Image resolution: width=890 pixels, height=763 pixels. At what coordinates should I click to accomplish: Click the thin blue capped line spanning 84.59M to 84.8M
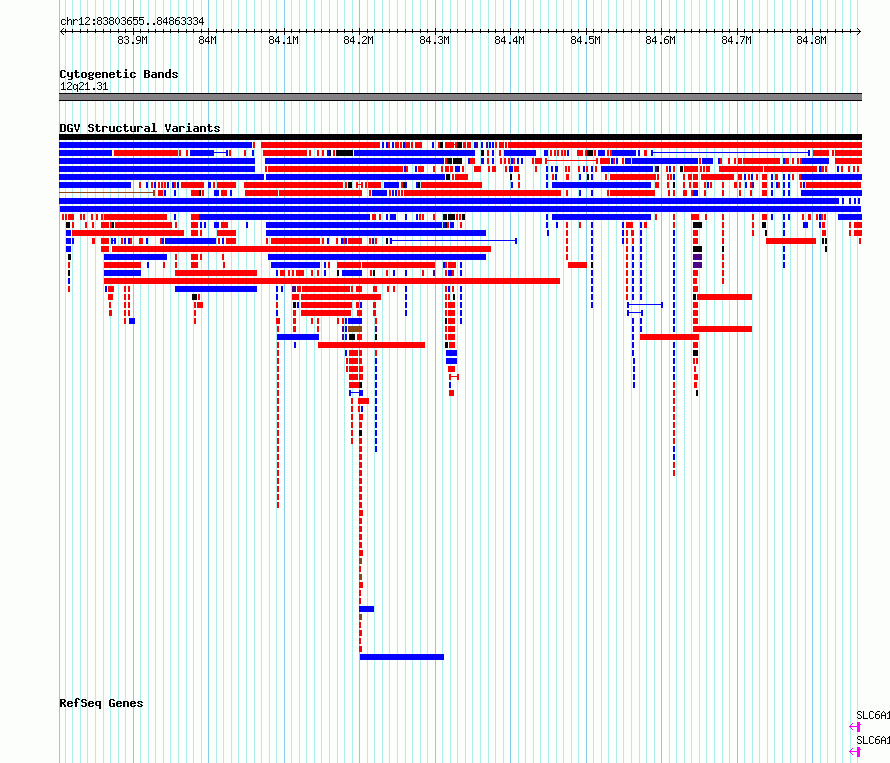click(x=731, y=153)
